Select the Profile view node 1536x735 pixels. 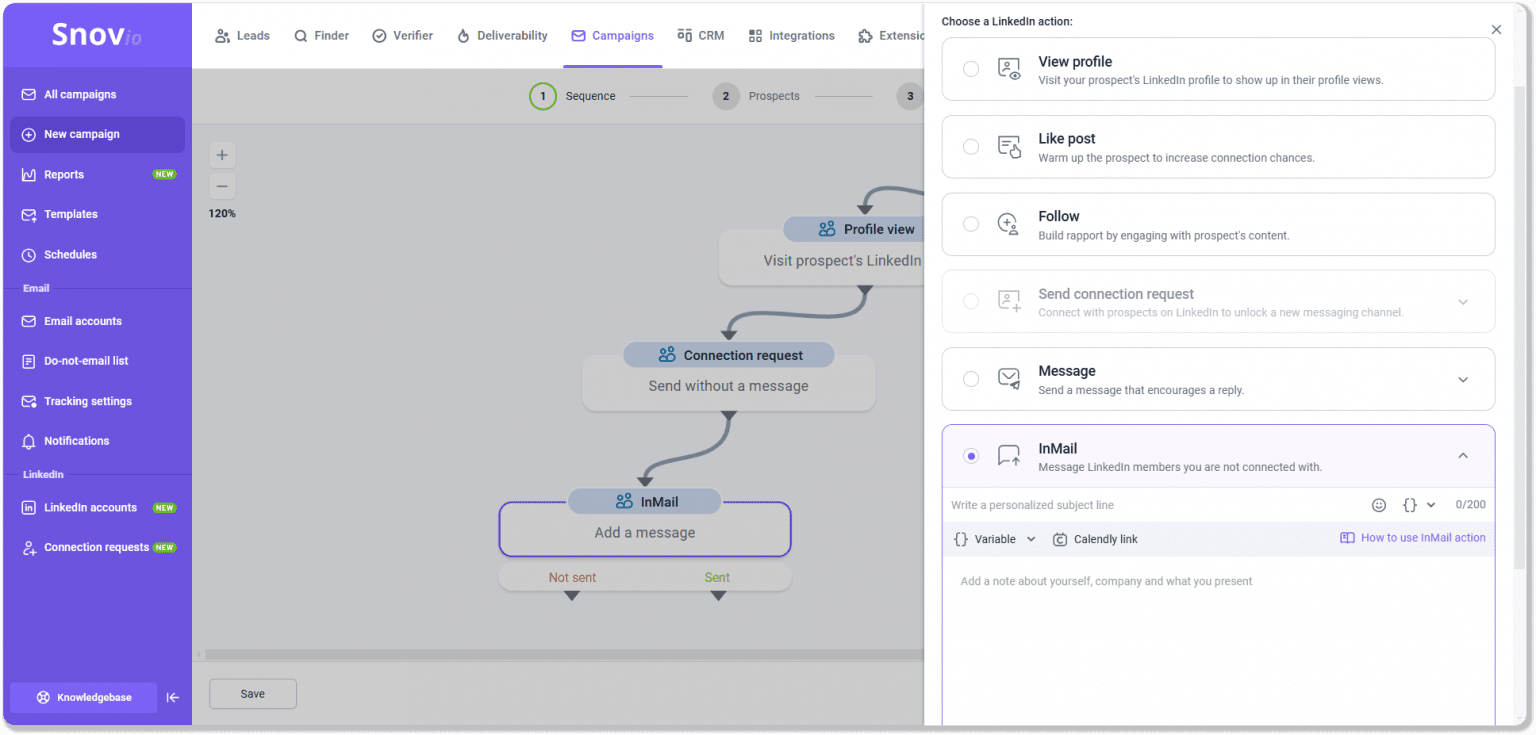[x=821, y=250]
